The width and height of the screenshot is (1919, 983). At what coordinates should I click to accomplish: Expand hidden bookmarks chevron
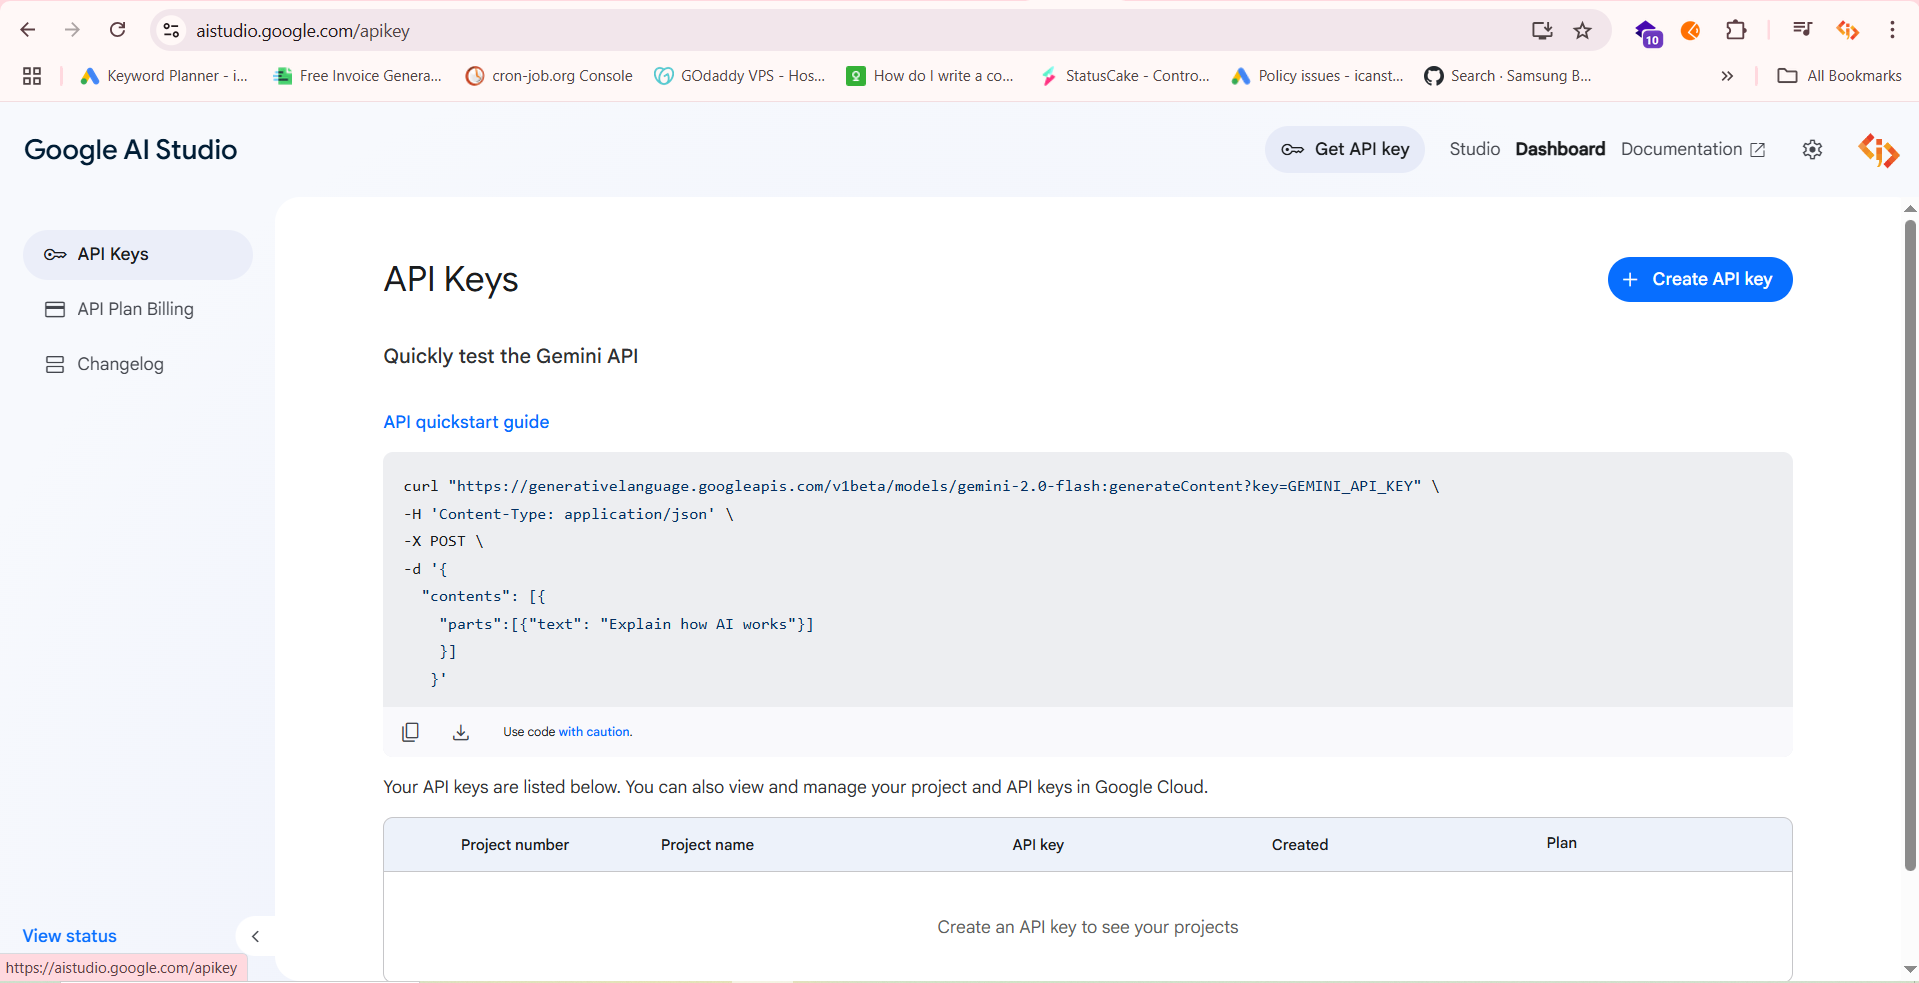click(x=1727, y=76)
